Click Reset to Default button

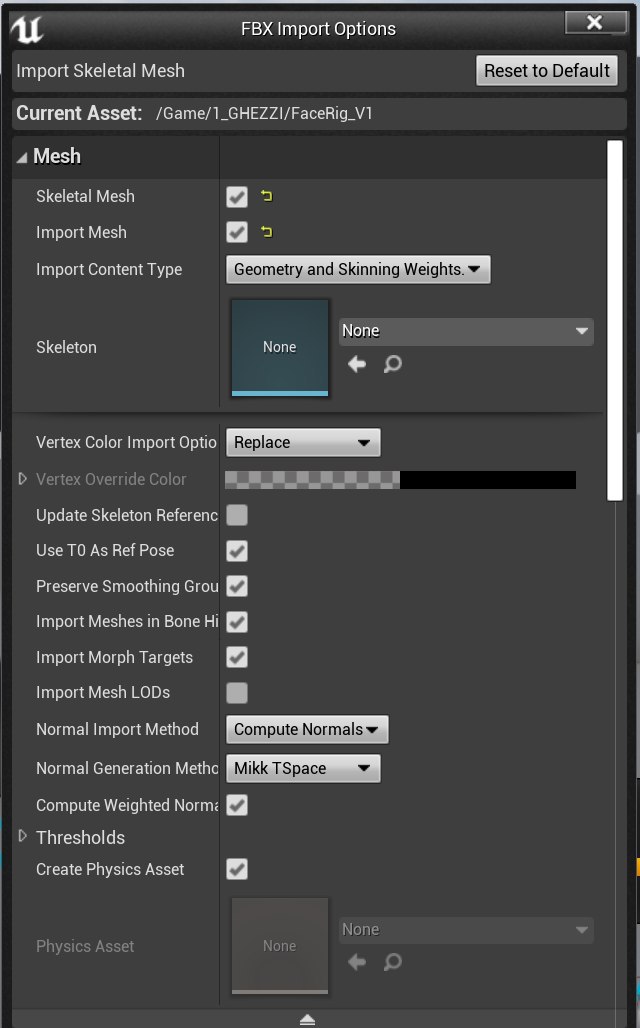click(547, 70)
